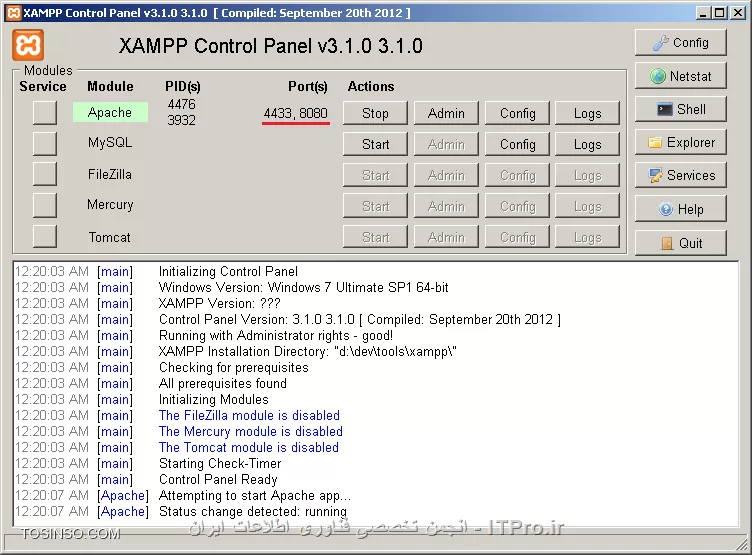Select the green Apache module label
The image size is (753, 555).
(x=110, y=112)
